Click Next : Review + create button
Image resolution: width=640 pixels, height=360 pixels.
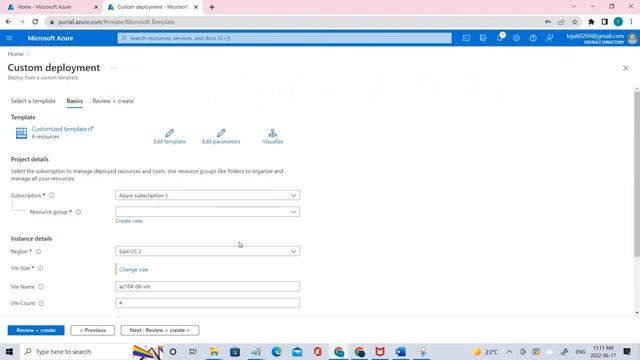(160, 330)
